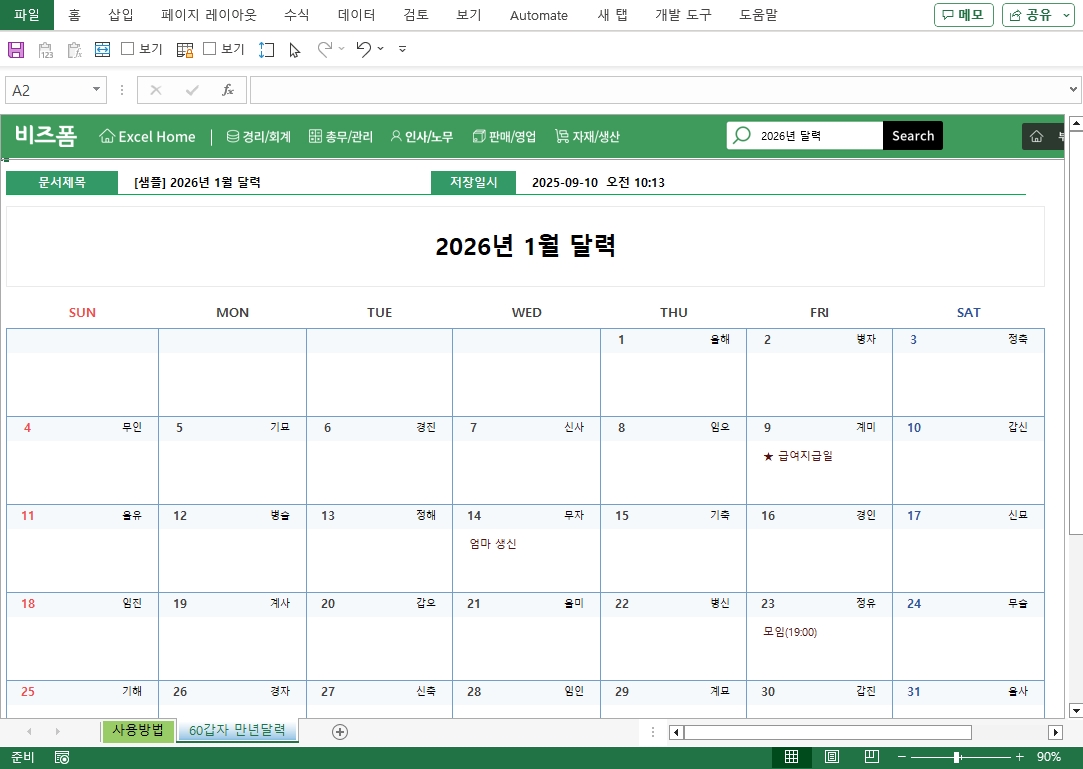The image size is (1083, 769).
Task: Open the Excel Home link
Action: coord(147,136)
